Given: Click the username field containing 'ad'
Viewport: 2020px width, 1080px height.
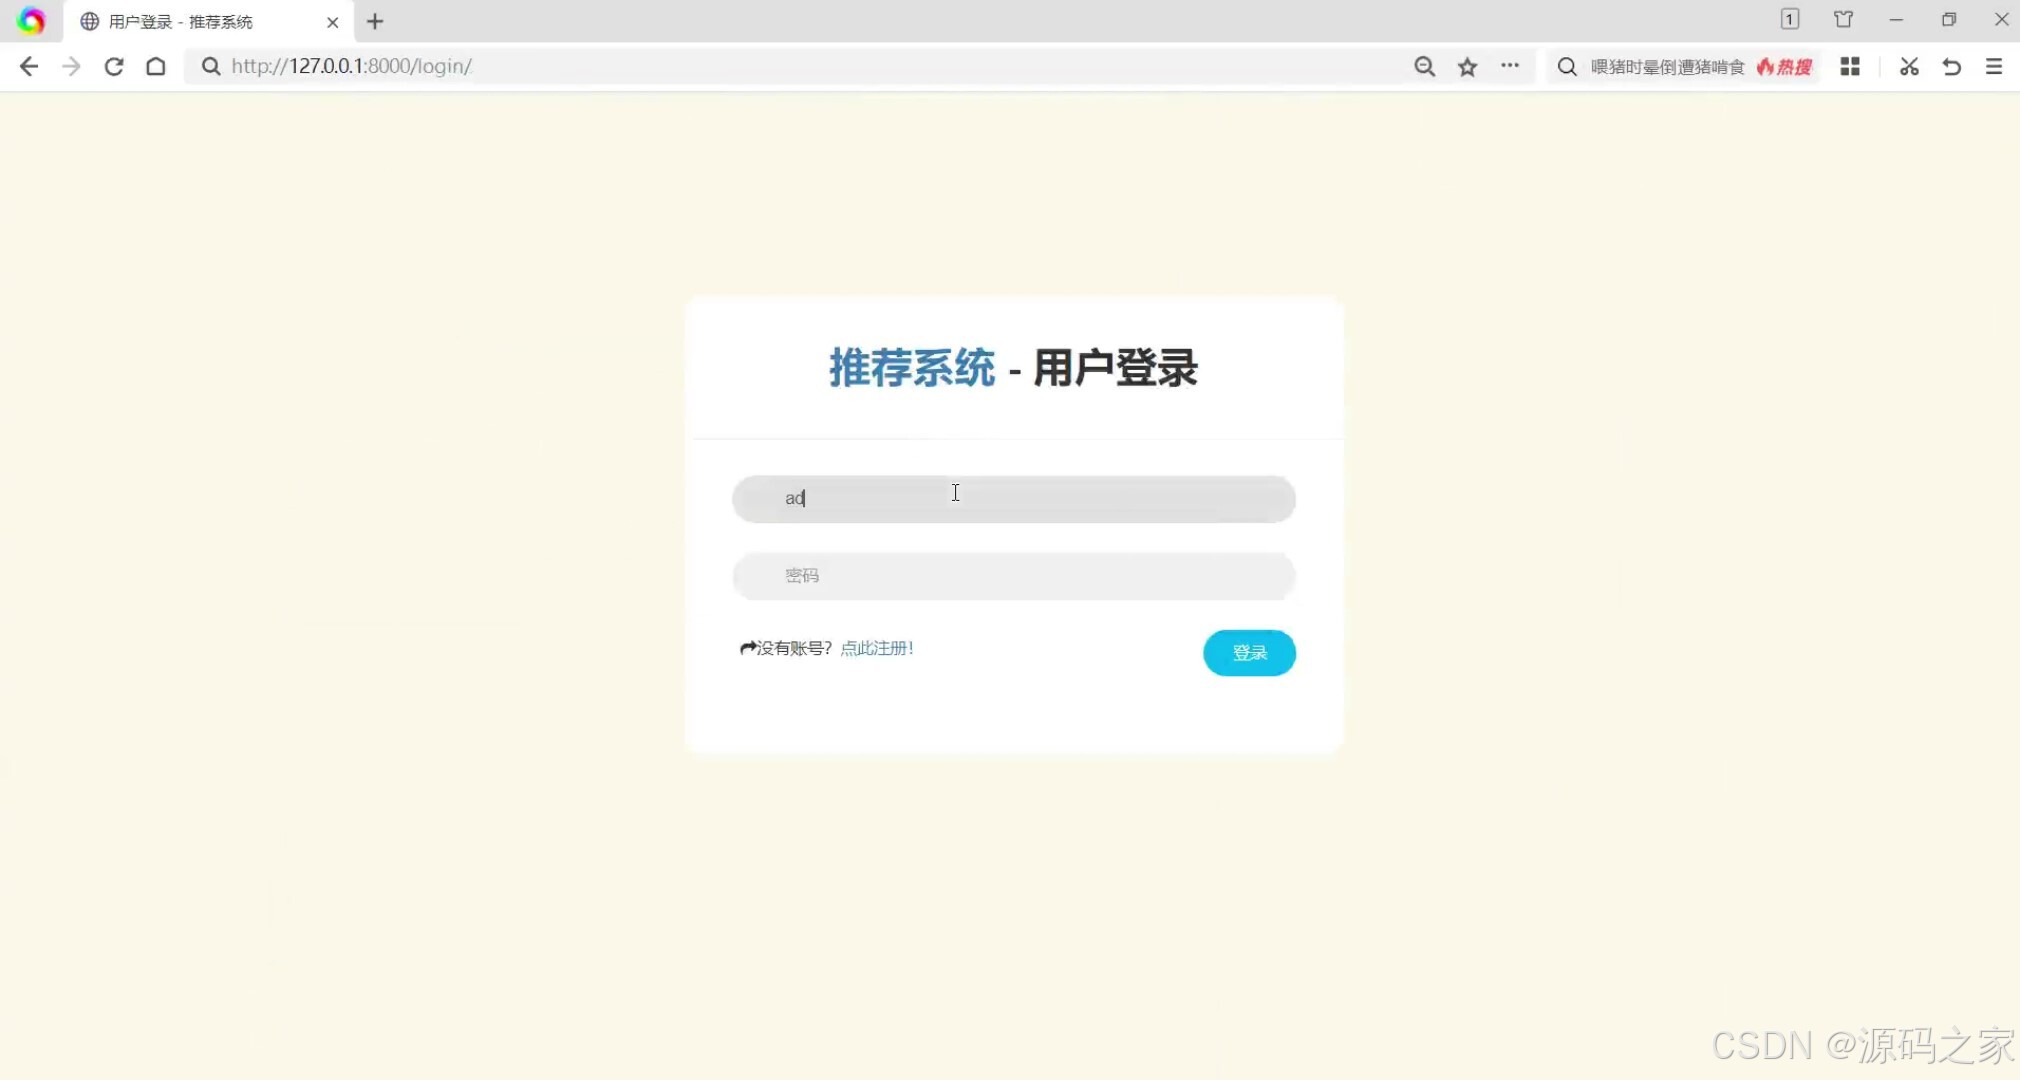Looking at the screenshot, I should click(1013, 498).
